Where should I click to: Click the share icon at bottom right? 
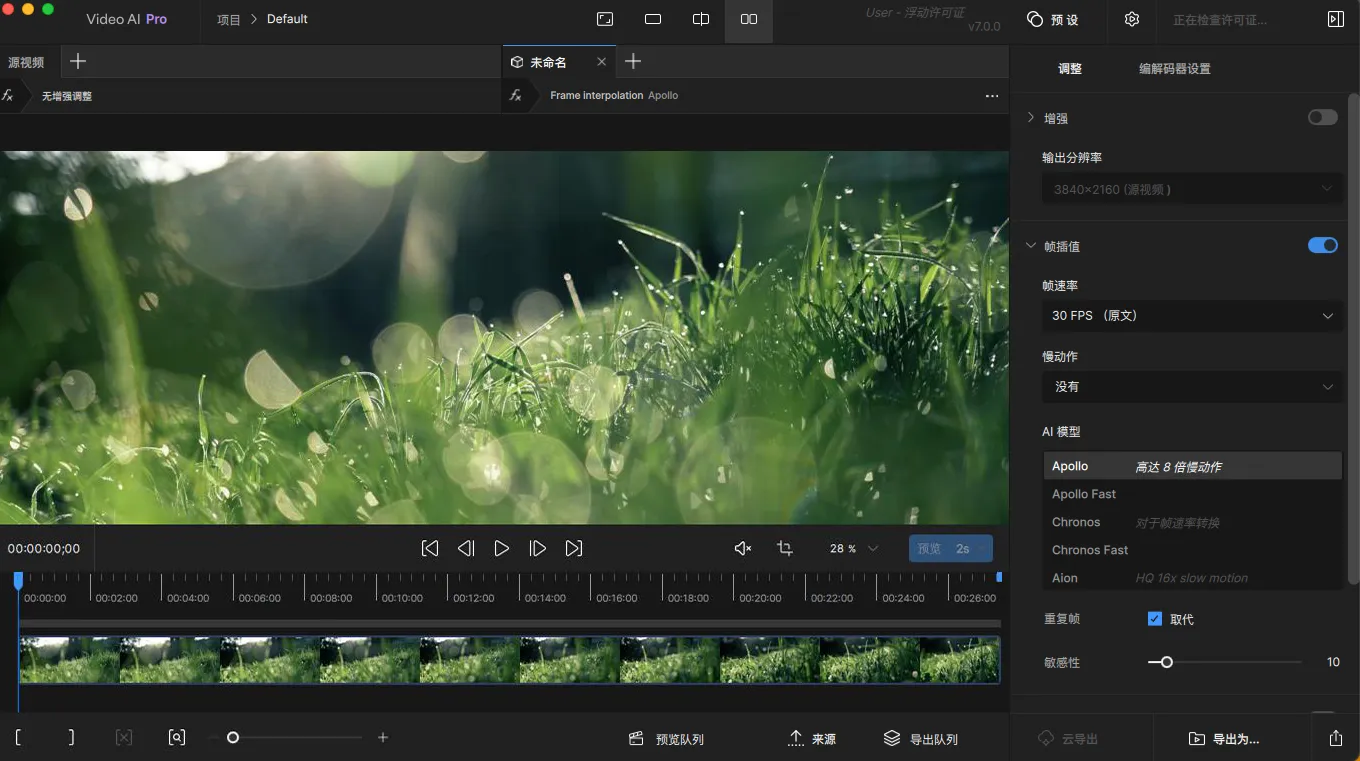[x=1336, y=738]
